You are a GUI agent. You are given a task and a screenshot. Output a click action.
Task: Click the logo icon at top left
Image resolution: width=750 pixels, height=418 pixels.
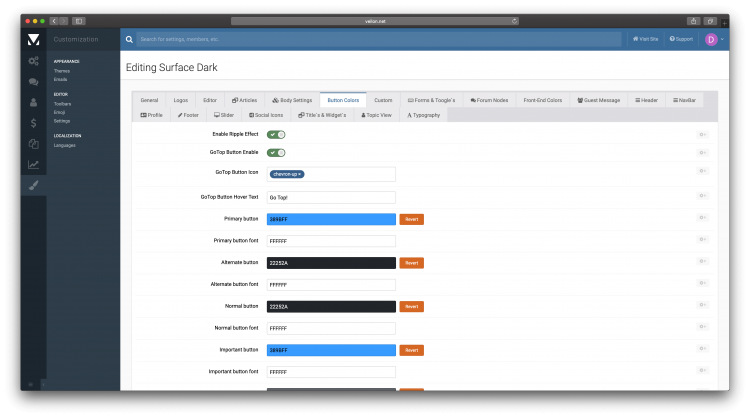(33, 39)
